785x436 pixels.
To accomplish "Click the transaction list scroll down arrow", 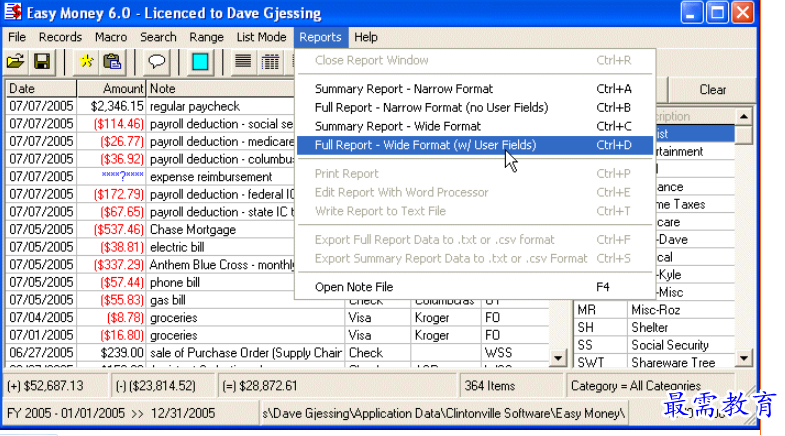I will click(x=558, y=357).
